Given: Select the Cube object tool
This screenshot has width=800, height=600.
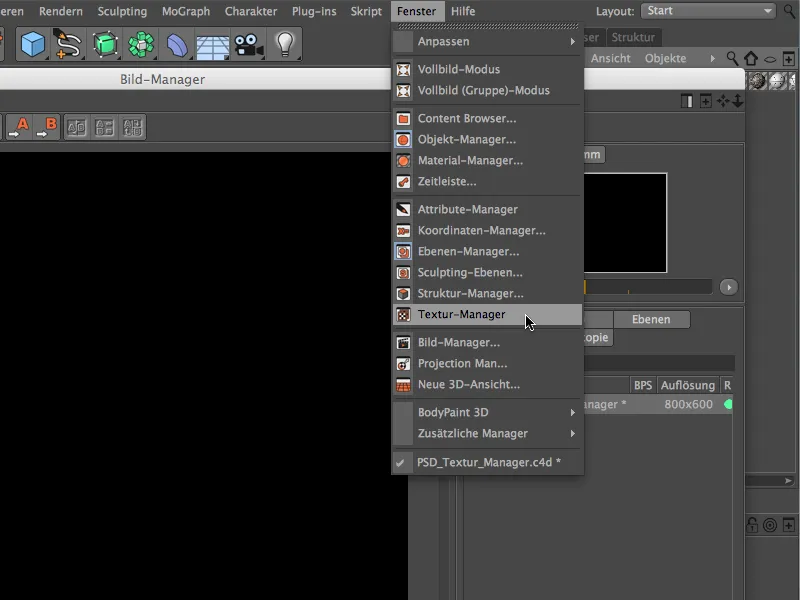Looking at the screenshot, I should [x=30, y=44].
